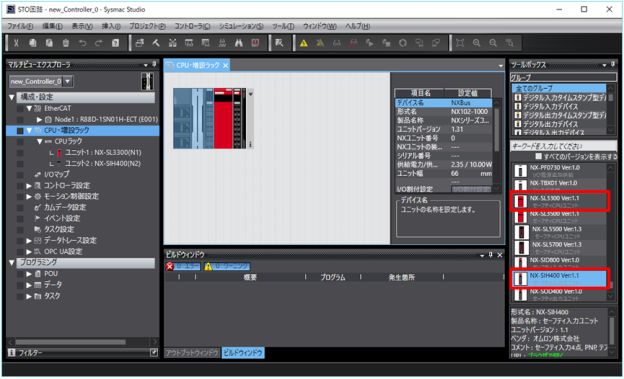The height and width of the screenshot is (379, 624).
Task: Click the yellow warning triangle toolbar icon
Action: pyautogui.click(x=304, y=43)
